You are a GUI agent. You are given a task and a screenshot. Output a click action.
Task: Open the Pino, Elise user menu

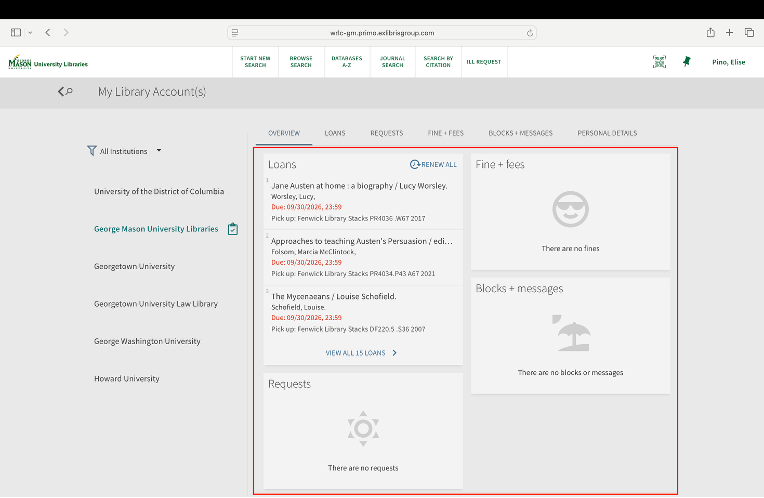(x=728, y=62)
